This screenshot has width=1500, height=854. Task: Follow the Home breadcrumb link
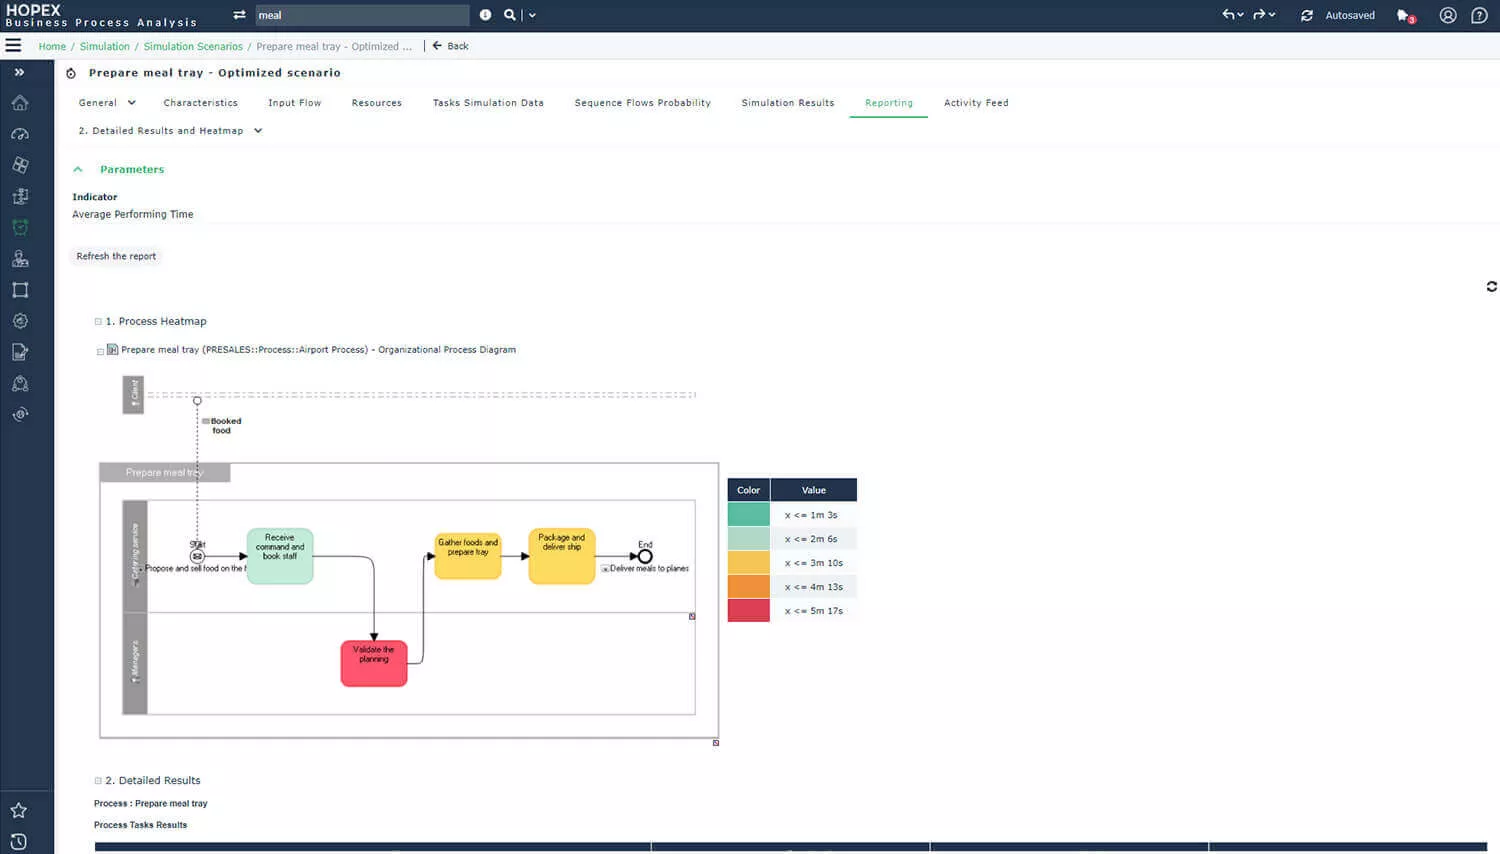coord(52,46)
